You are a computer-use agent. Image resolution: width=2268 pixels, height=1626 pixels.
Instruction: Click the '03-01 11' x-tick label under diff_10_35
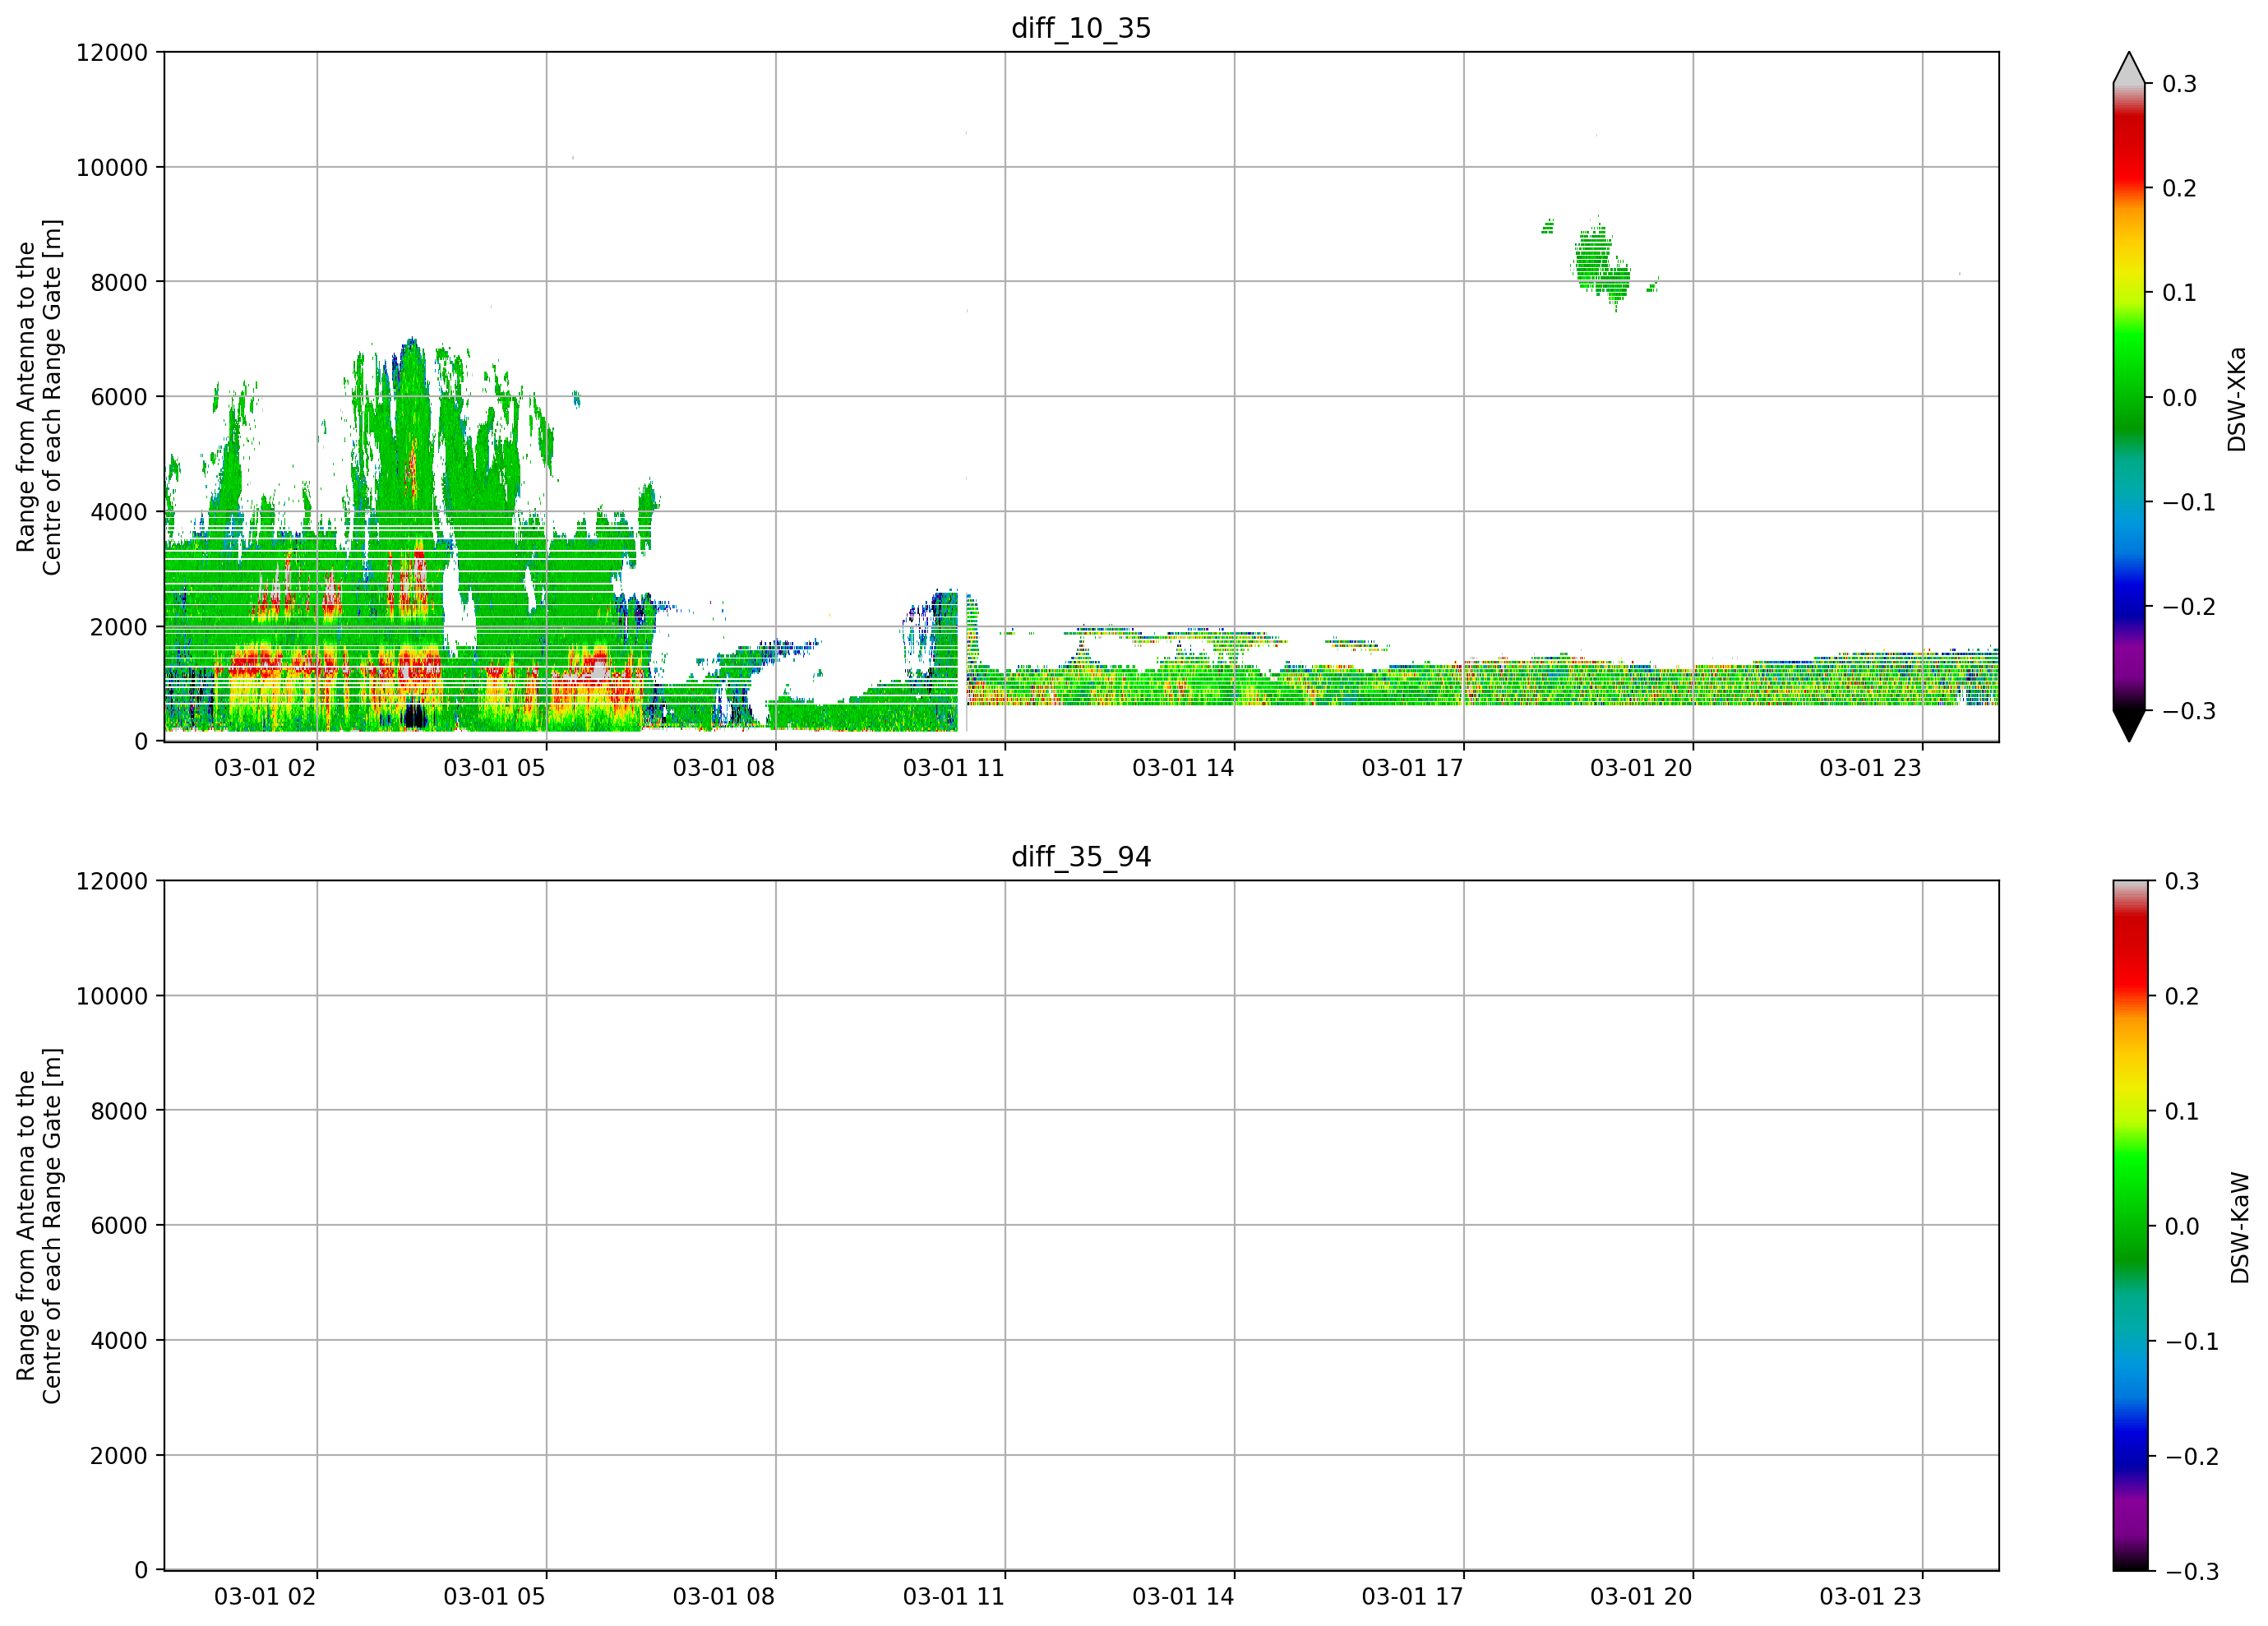(953, 768)
